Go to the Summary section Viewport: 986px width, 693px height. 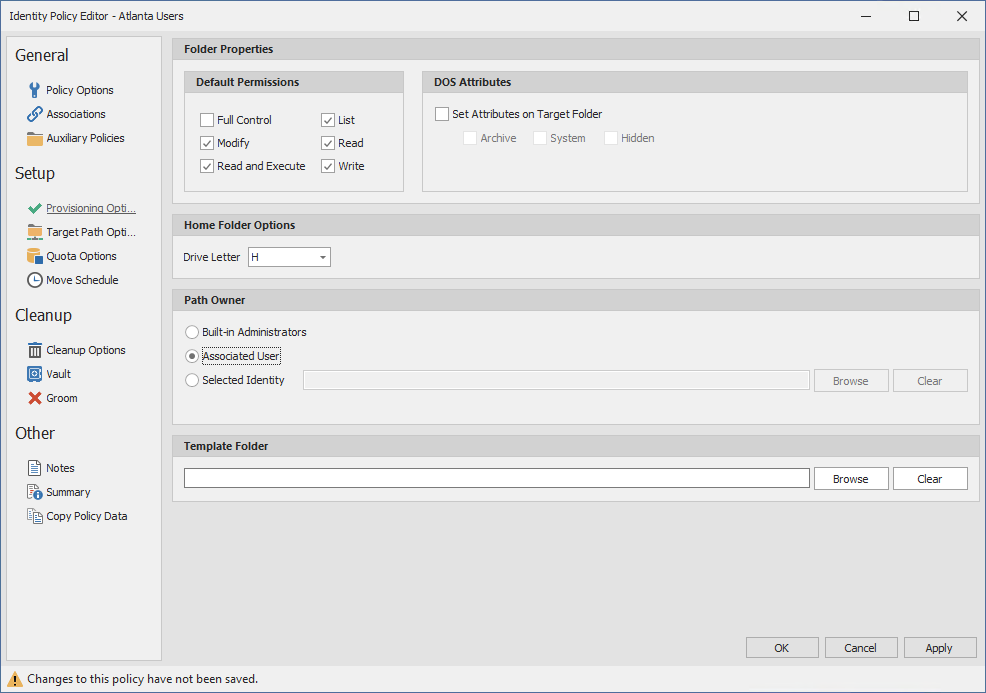(x=68, y=492)
